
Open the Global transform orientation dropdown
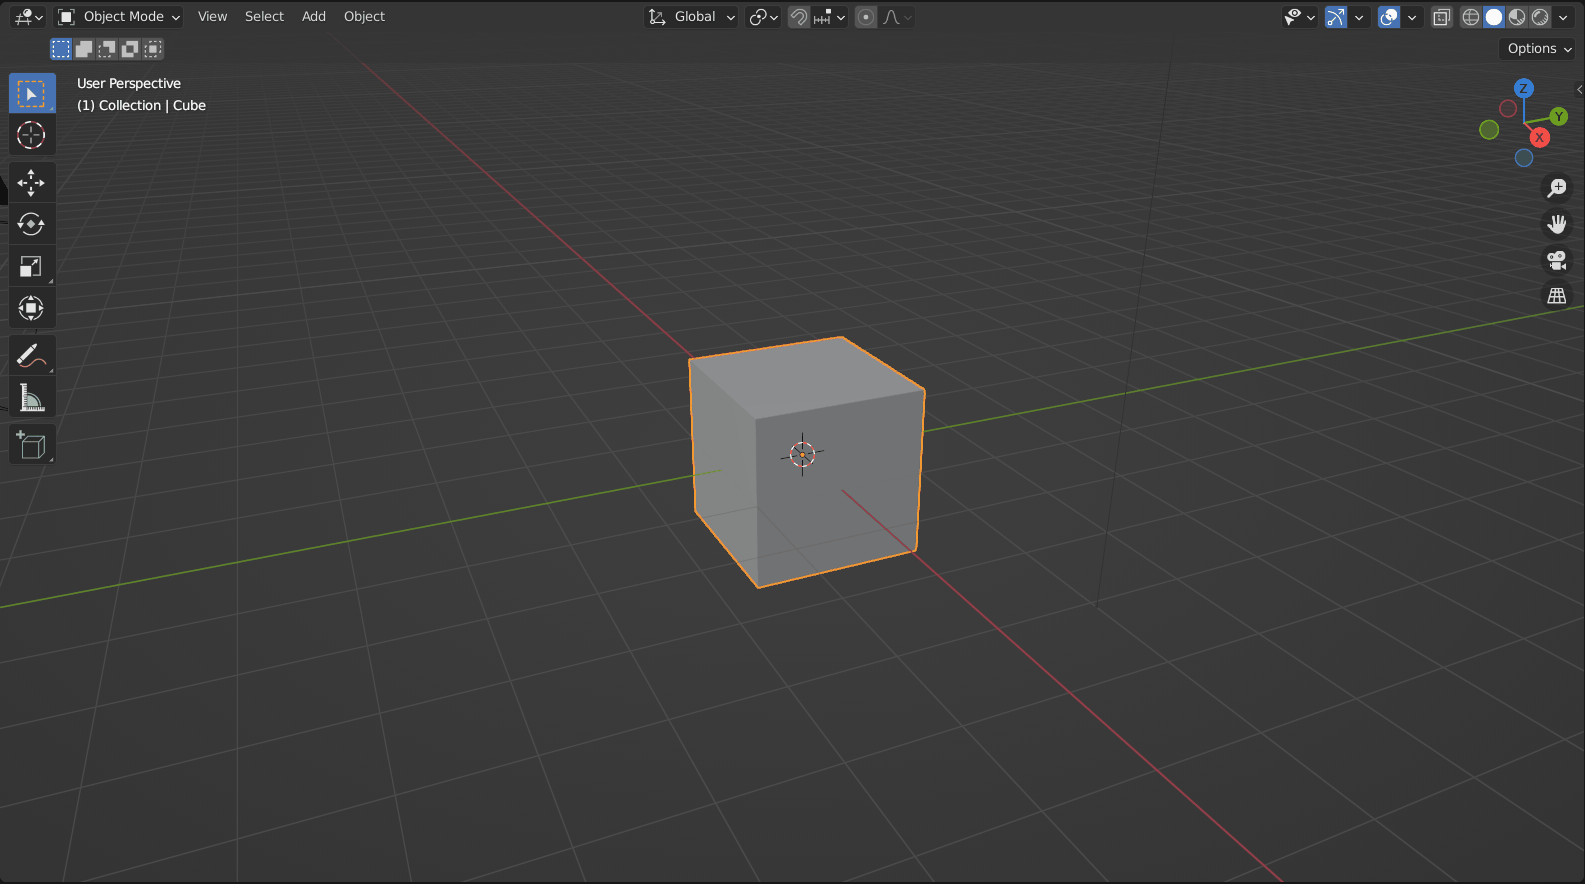692,17
